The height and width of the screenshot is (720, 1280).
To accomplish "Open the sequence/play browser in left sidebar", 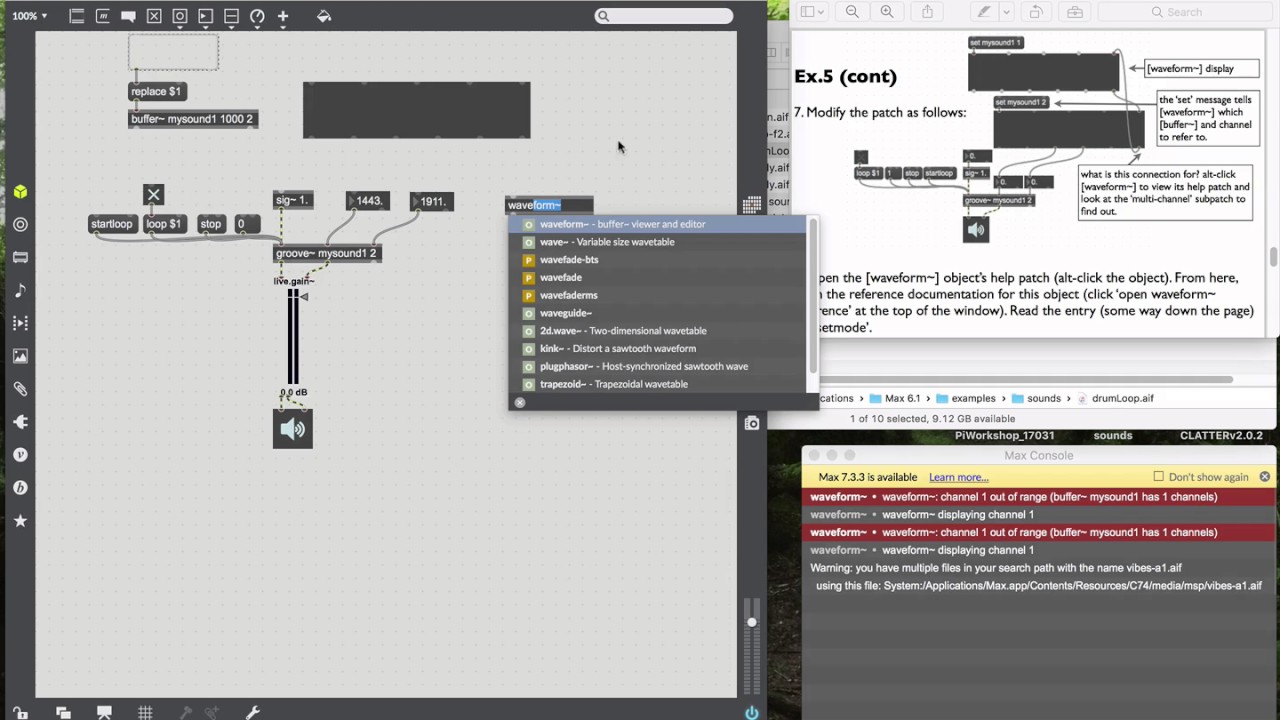I will pos(20,323).
